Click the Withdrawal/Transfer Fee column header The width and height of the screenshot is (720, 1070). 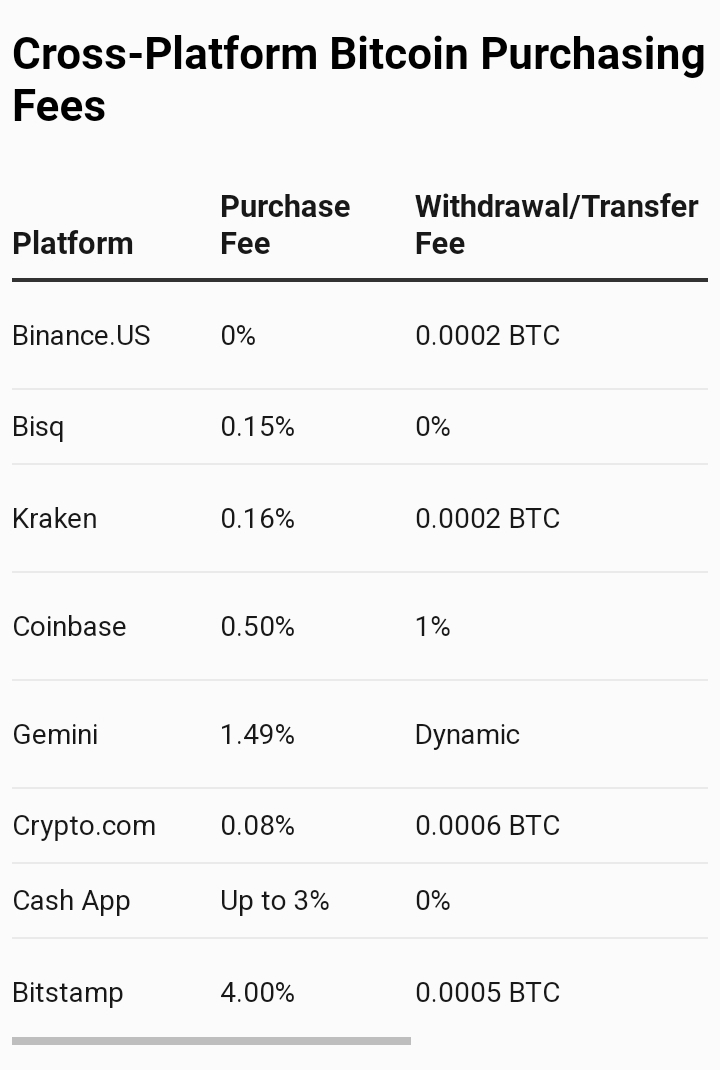(556, 224)
